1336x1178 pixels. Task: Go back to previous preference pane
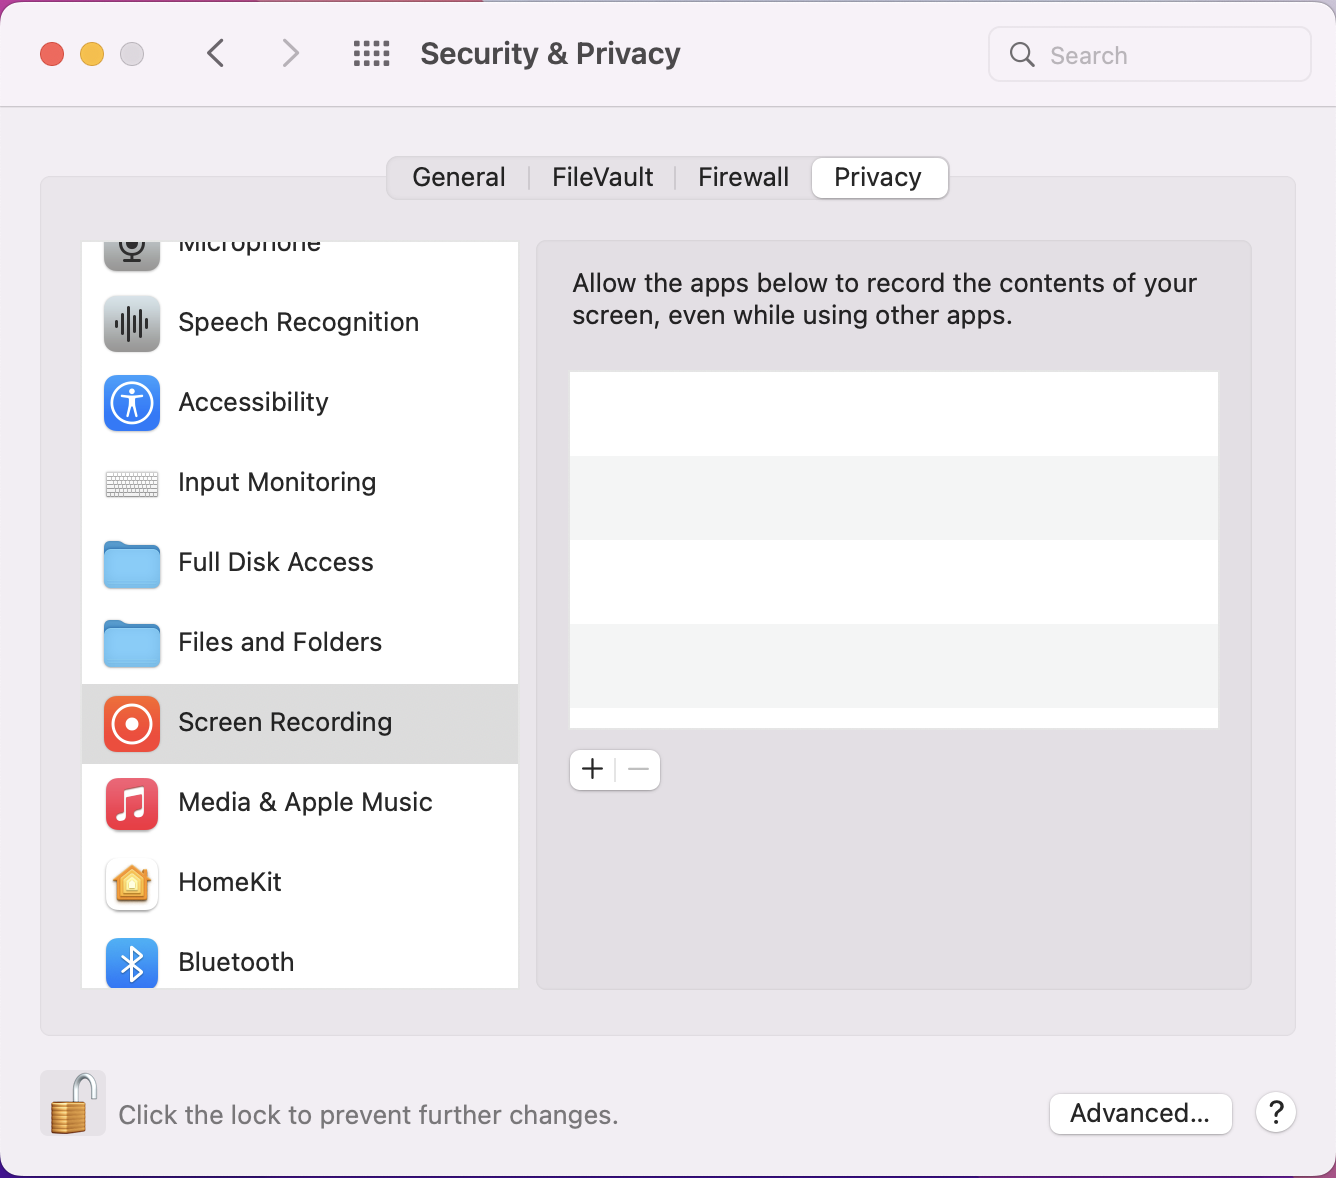click(215, 53)
